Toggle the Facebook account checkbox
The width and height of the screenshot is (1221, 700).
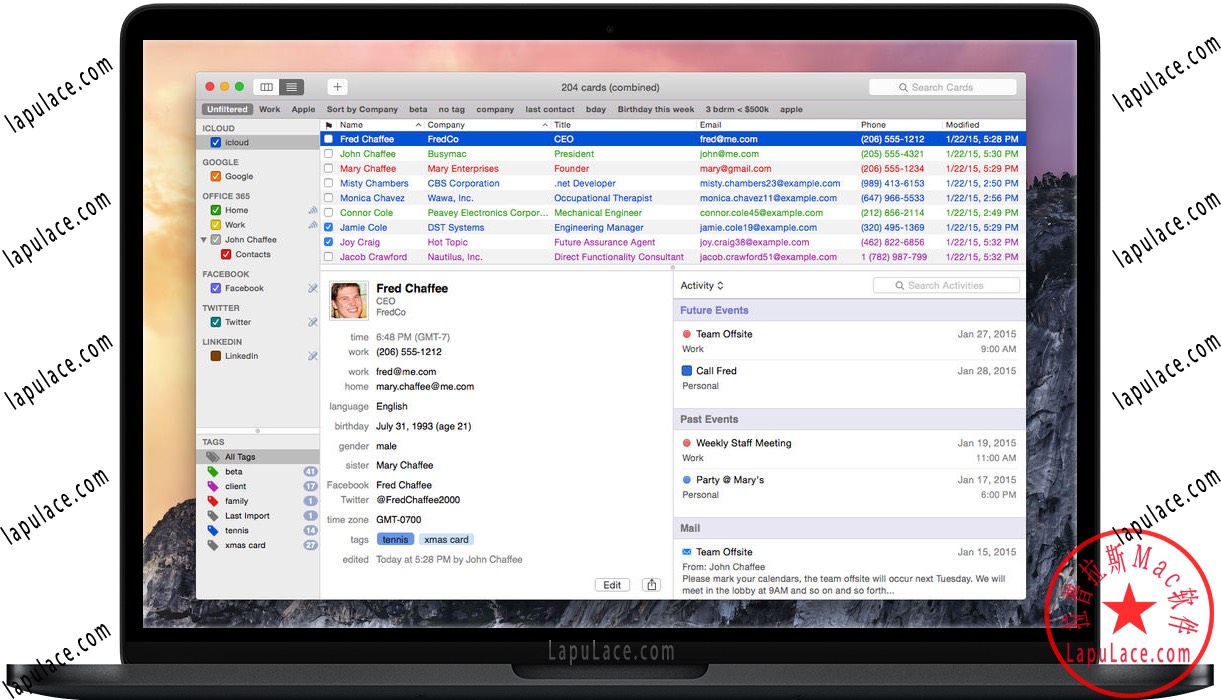pyautogui.click(x=215, y=289)
